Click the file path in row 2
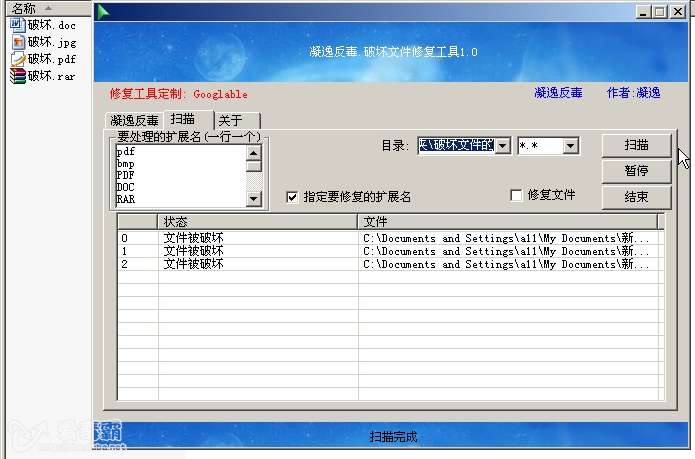 tap(506, 264)
